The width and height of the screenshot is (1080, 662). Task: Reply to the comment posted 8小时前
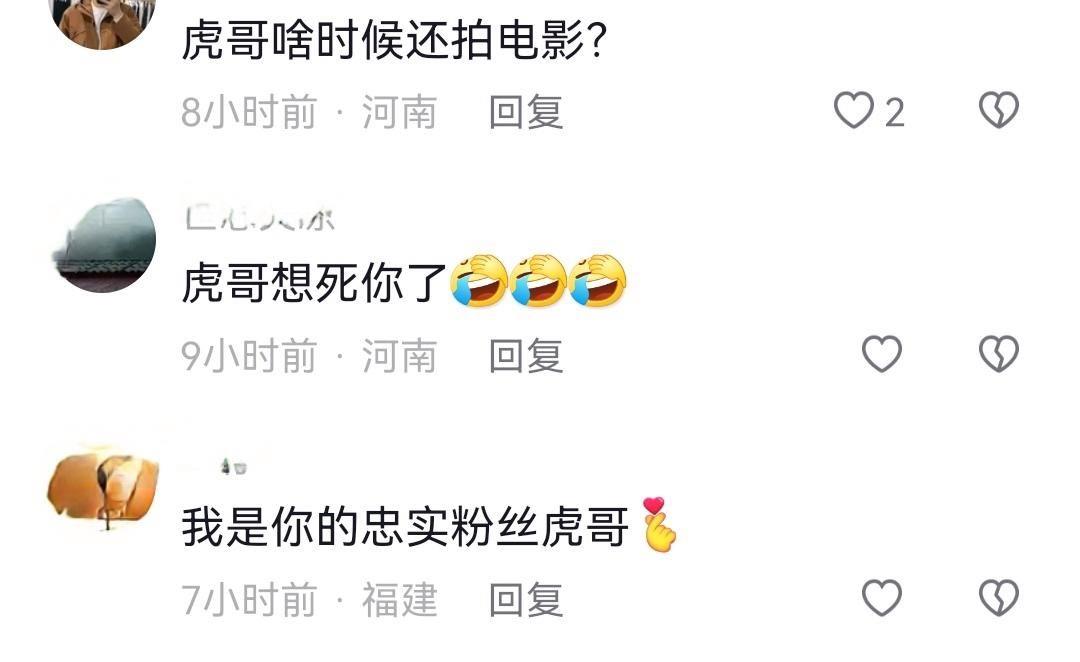(x=526, y=112)
